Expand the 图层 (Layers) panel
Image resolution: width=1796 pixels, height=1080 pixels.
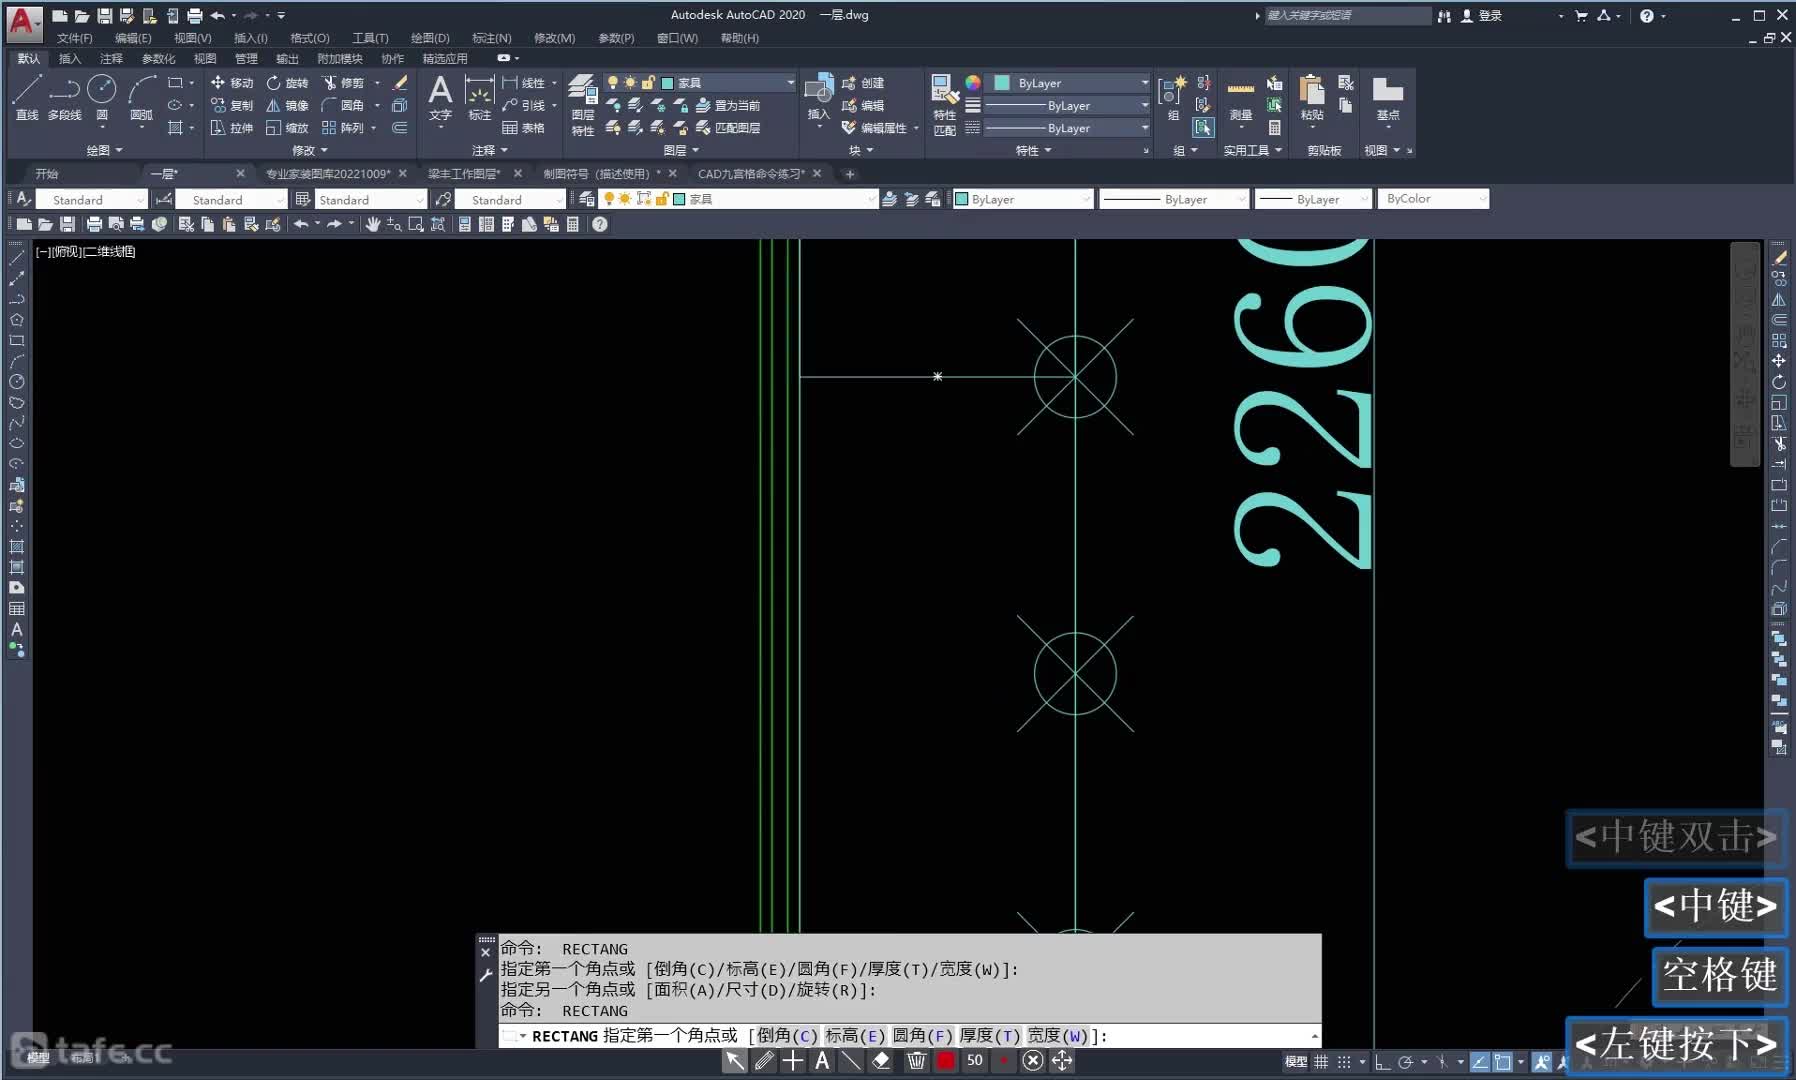(x=681, y=150)
